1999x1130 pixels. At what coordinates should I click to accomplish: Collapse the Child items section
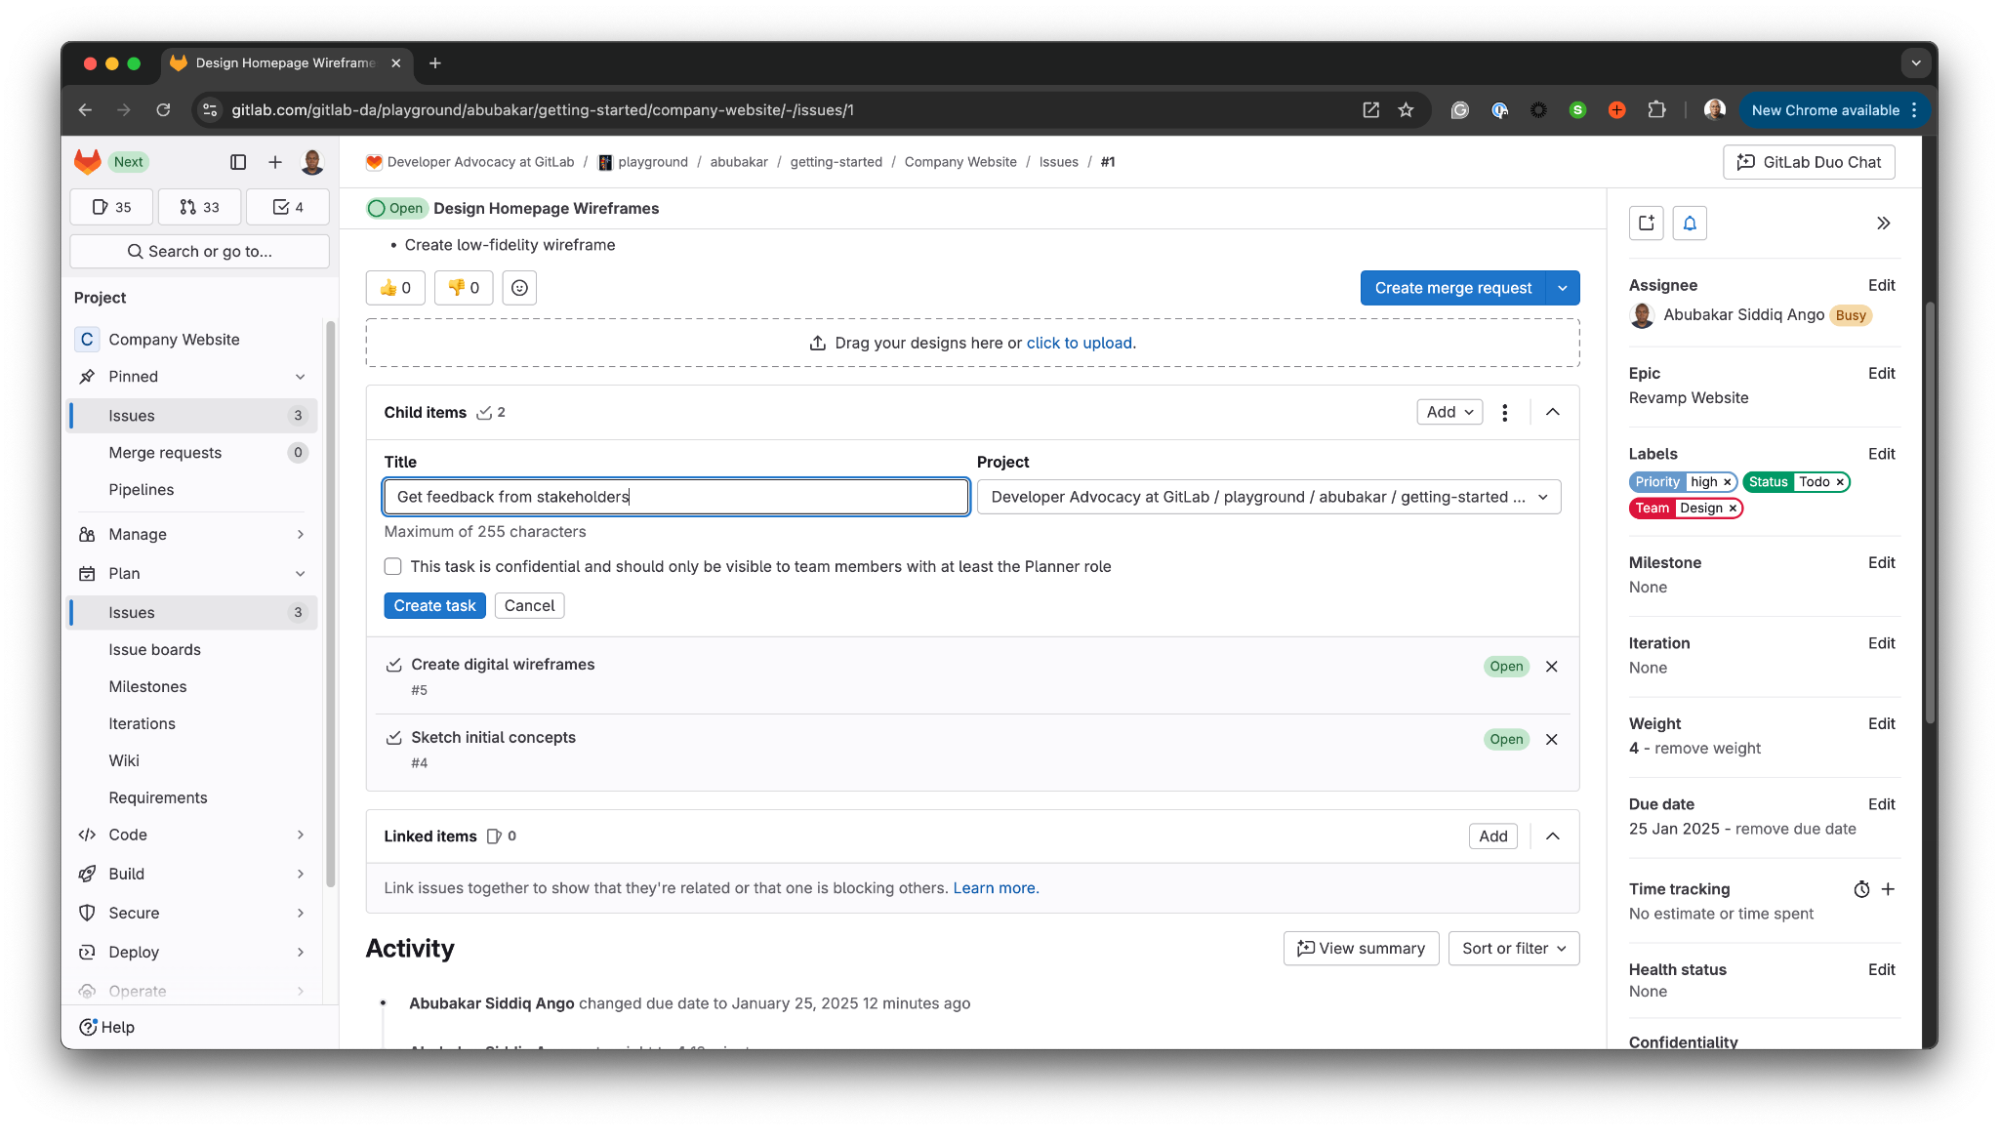coord(1551,412)
